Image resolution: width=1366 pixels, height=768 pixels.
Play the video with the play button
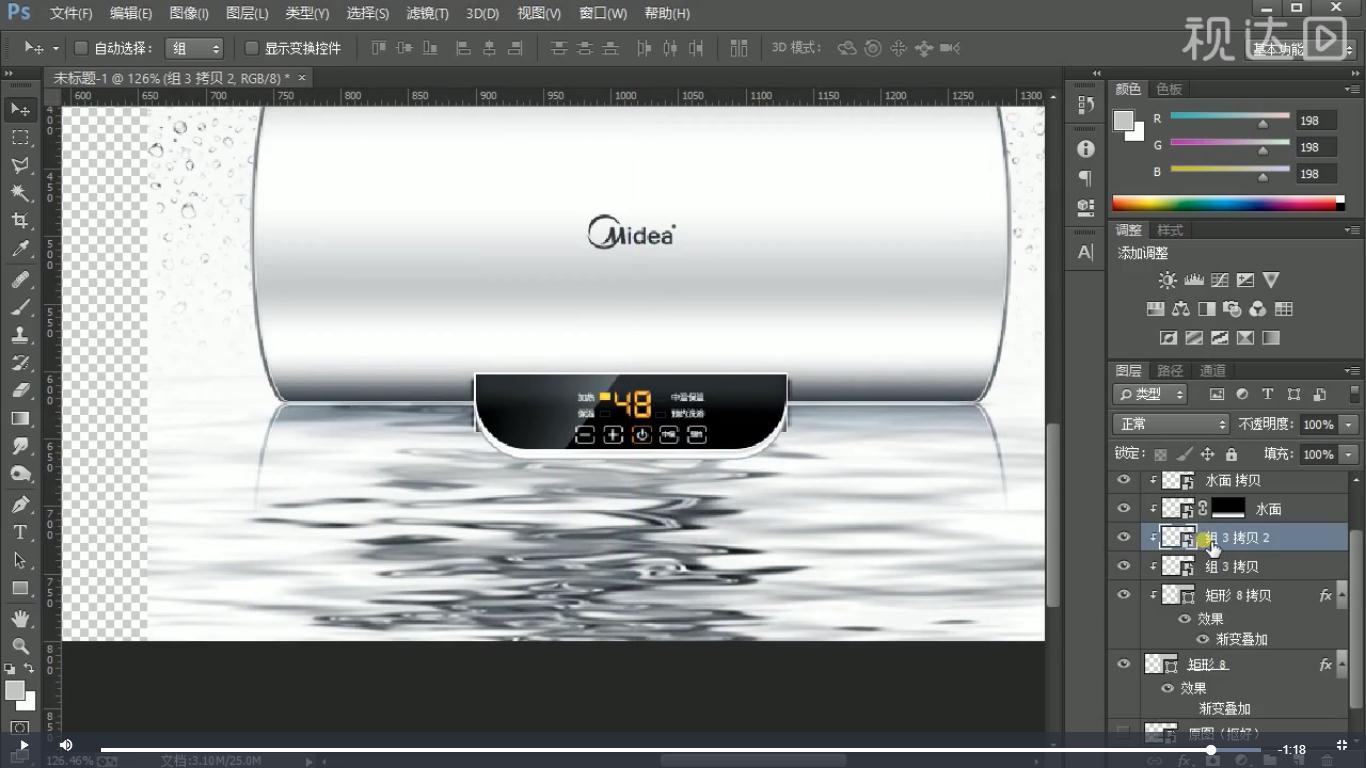[x=24, y=745]
